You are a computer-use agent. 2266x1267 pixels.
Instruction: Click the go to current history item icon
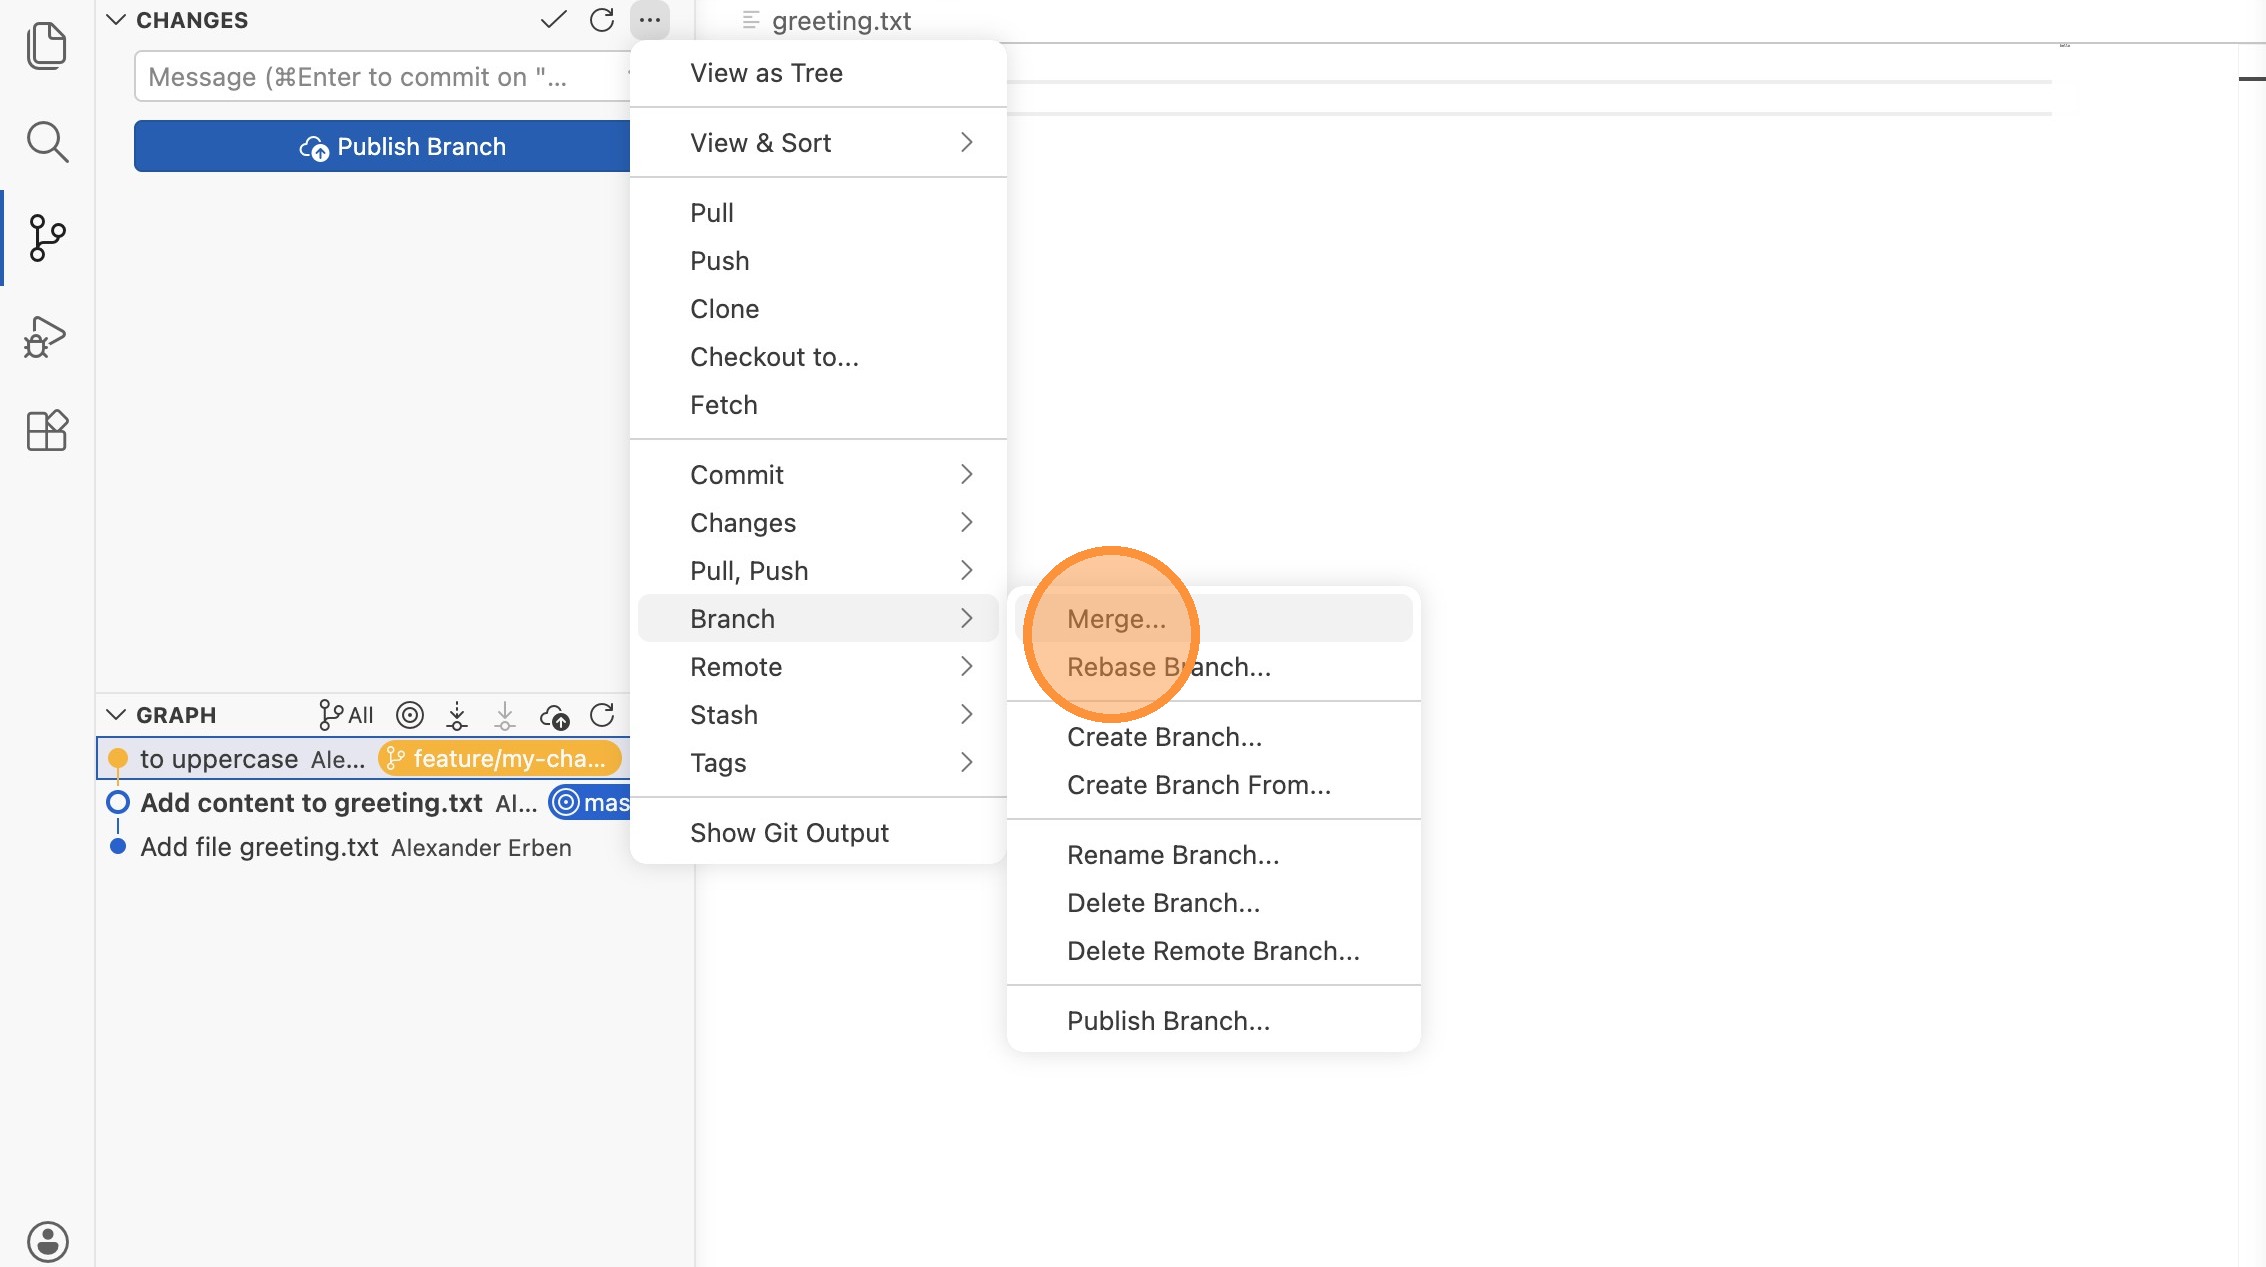410,715
